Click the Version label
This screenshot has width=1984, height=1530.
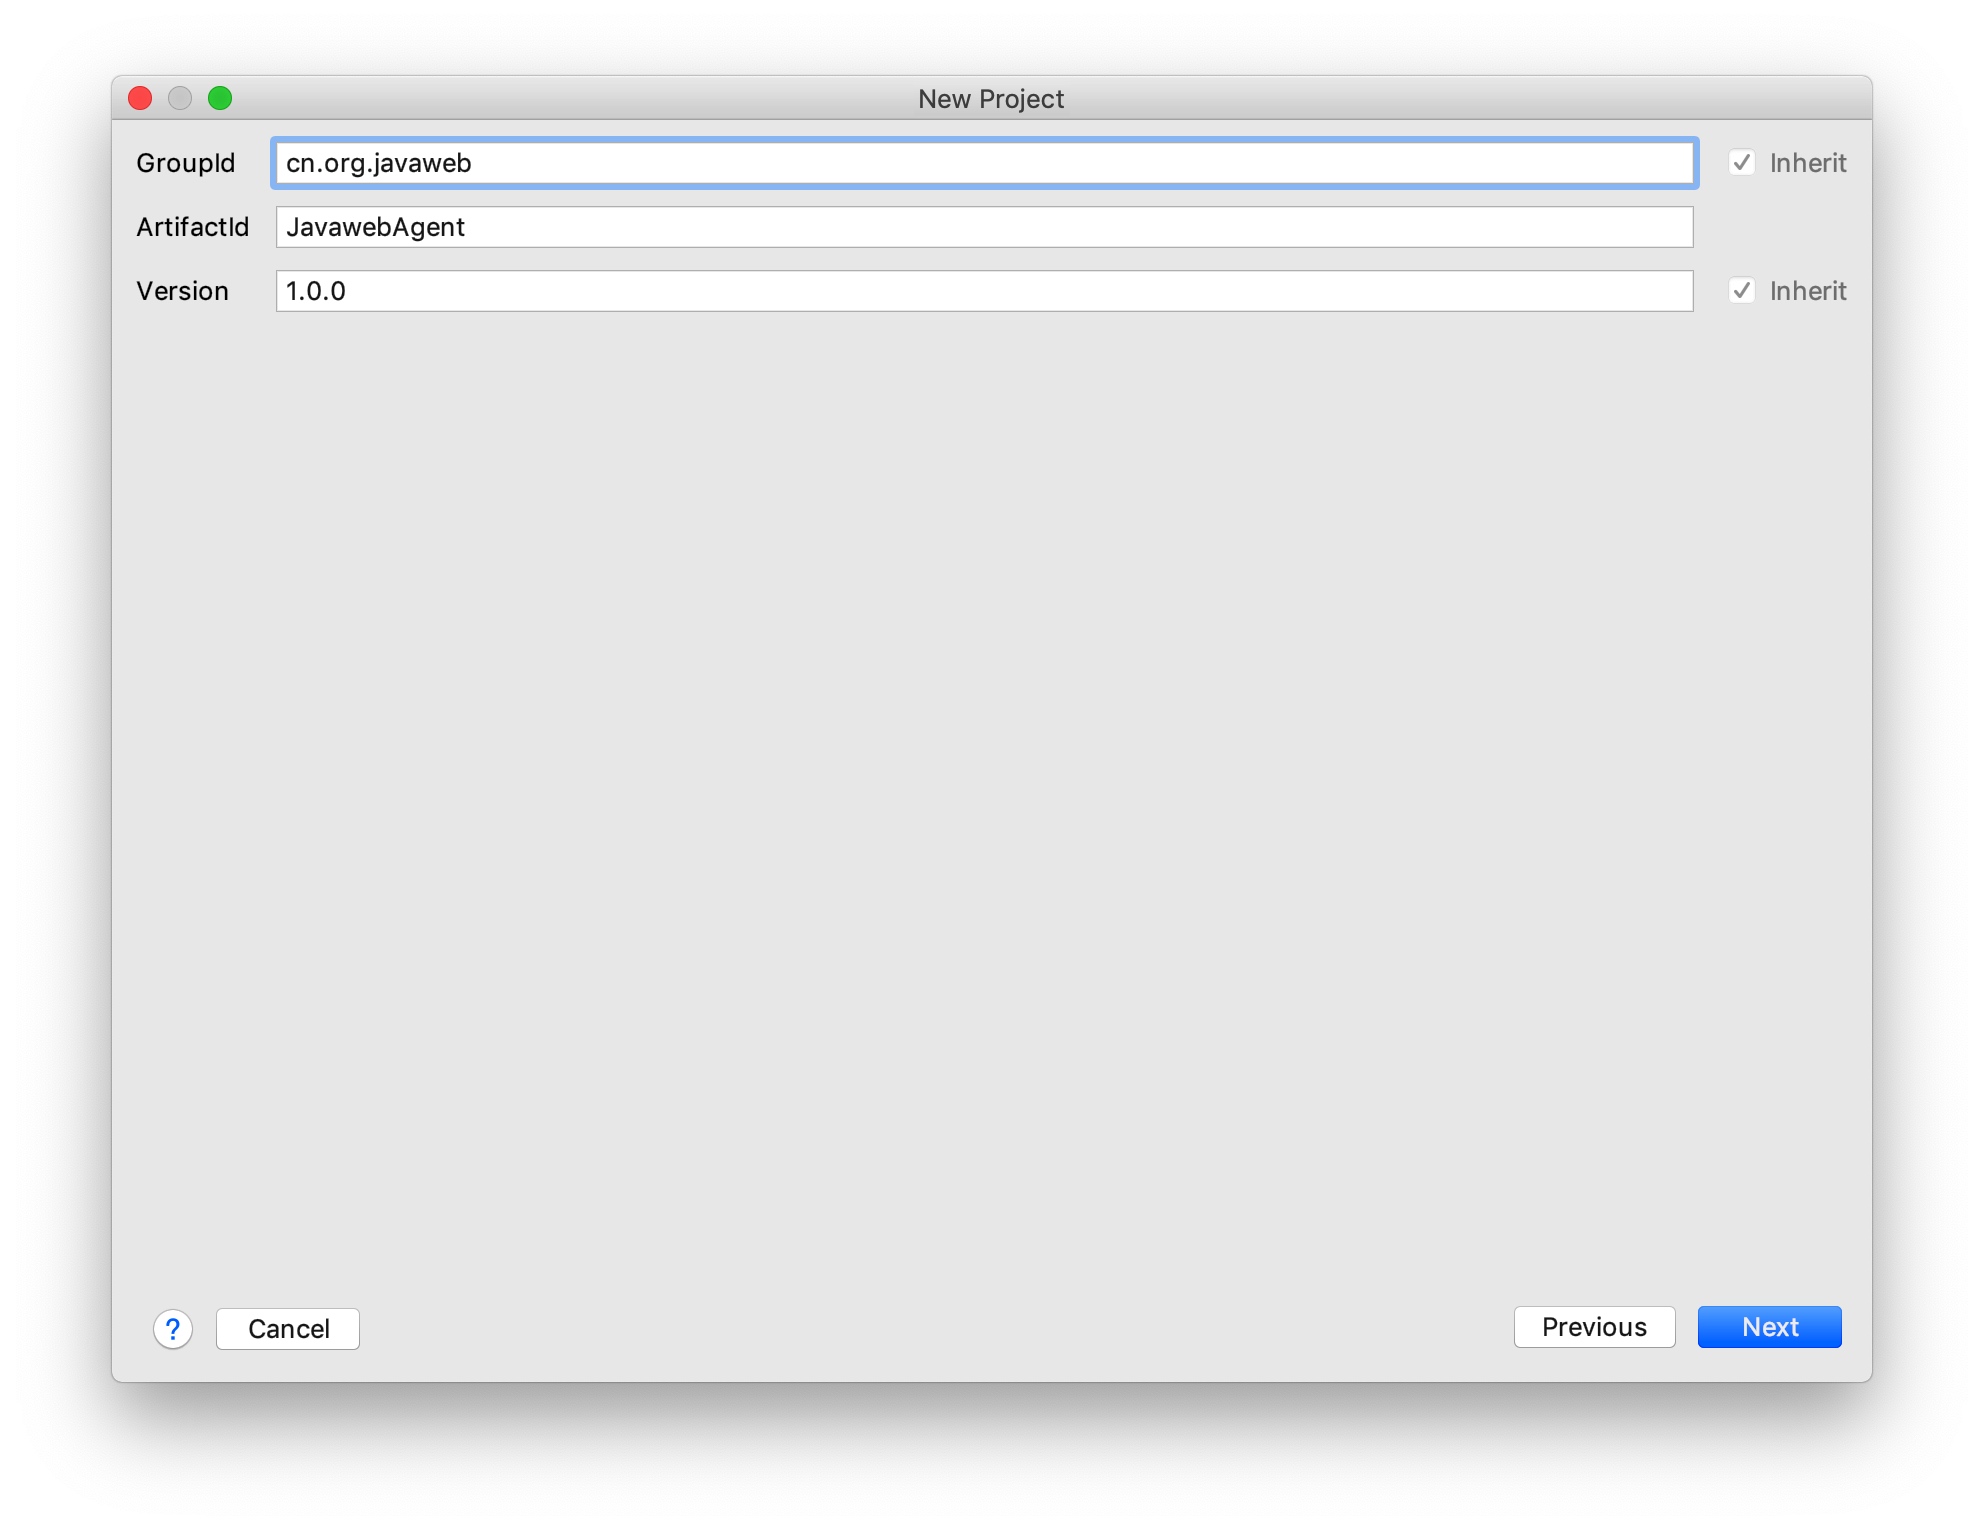182,291
